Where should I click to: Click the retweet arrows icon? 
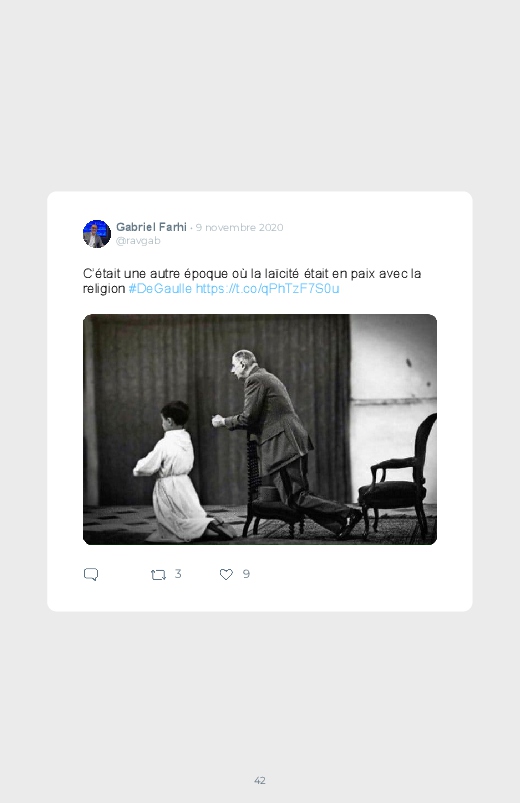click(x=158, y=575)
